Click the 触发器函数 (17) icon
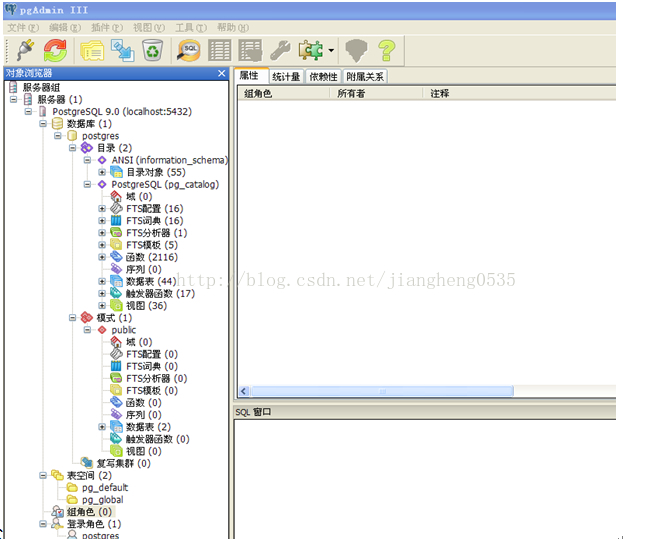672x539 pixels. tap(116, 293)
